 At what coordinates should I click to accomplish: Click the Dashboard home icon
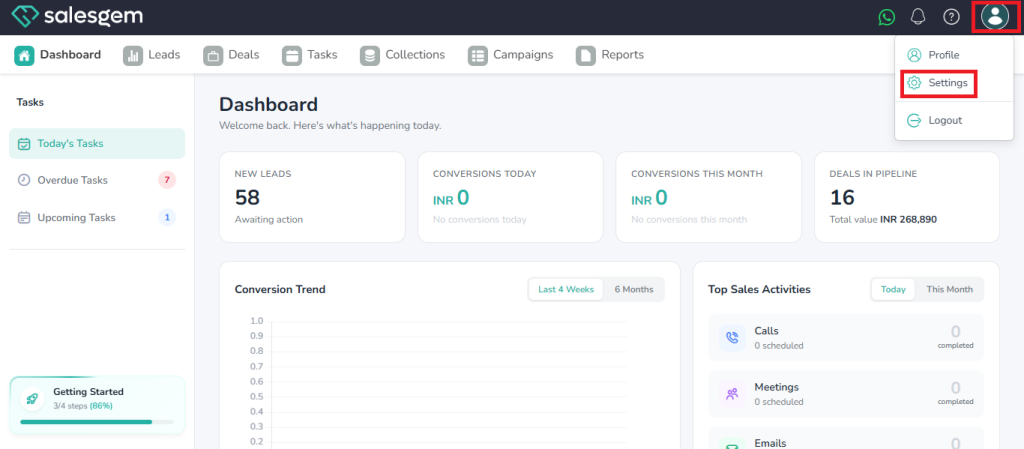[x=24, y=55]
